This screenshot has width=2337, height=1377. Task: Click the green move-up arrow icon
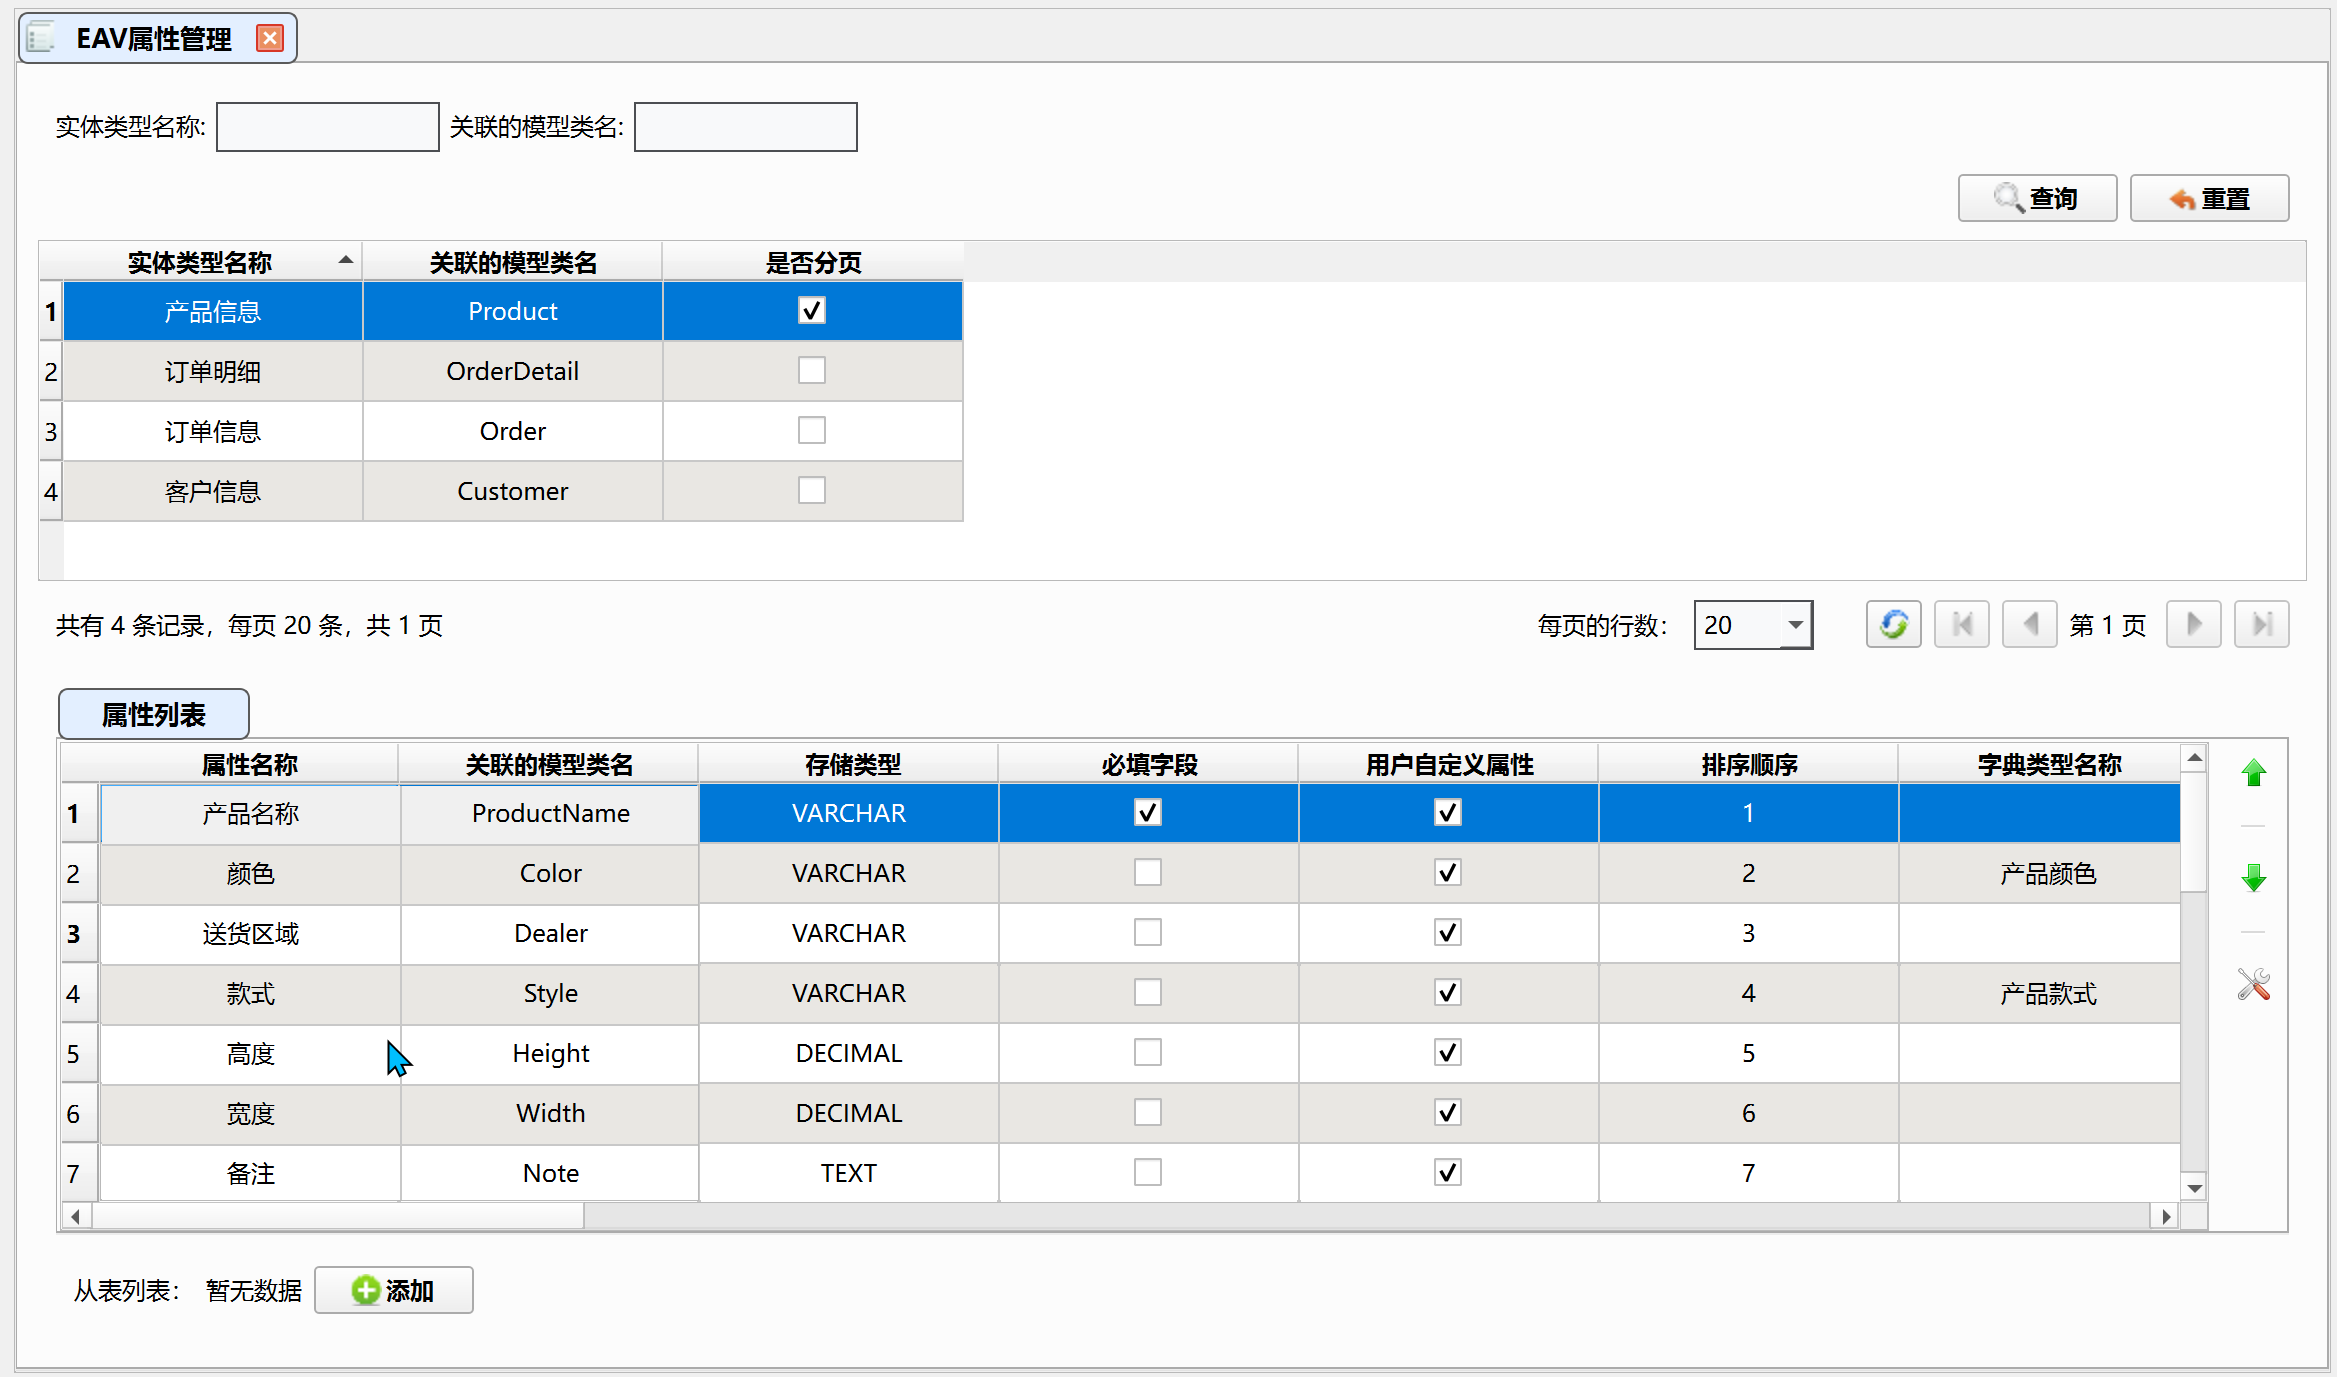click(2253, 773)
